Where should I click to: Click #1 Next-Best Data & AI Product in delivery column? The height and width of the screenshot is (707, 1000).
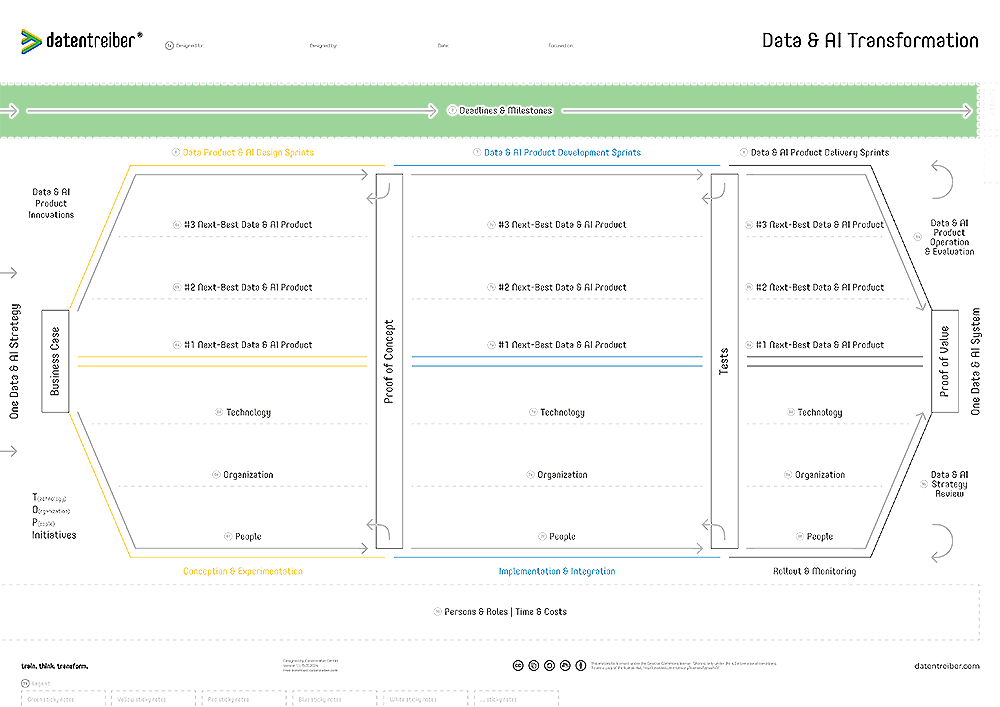point(820,345)
